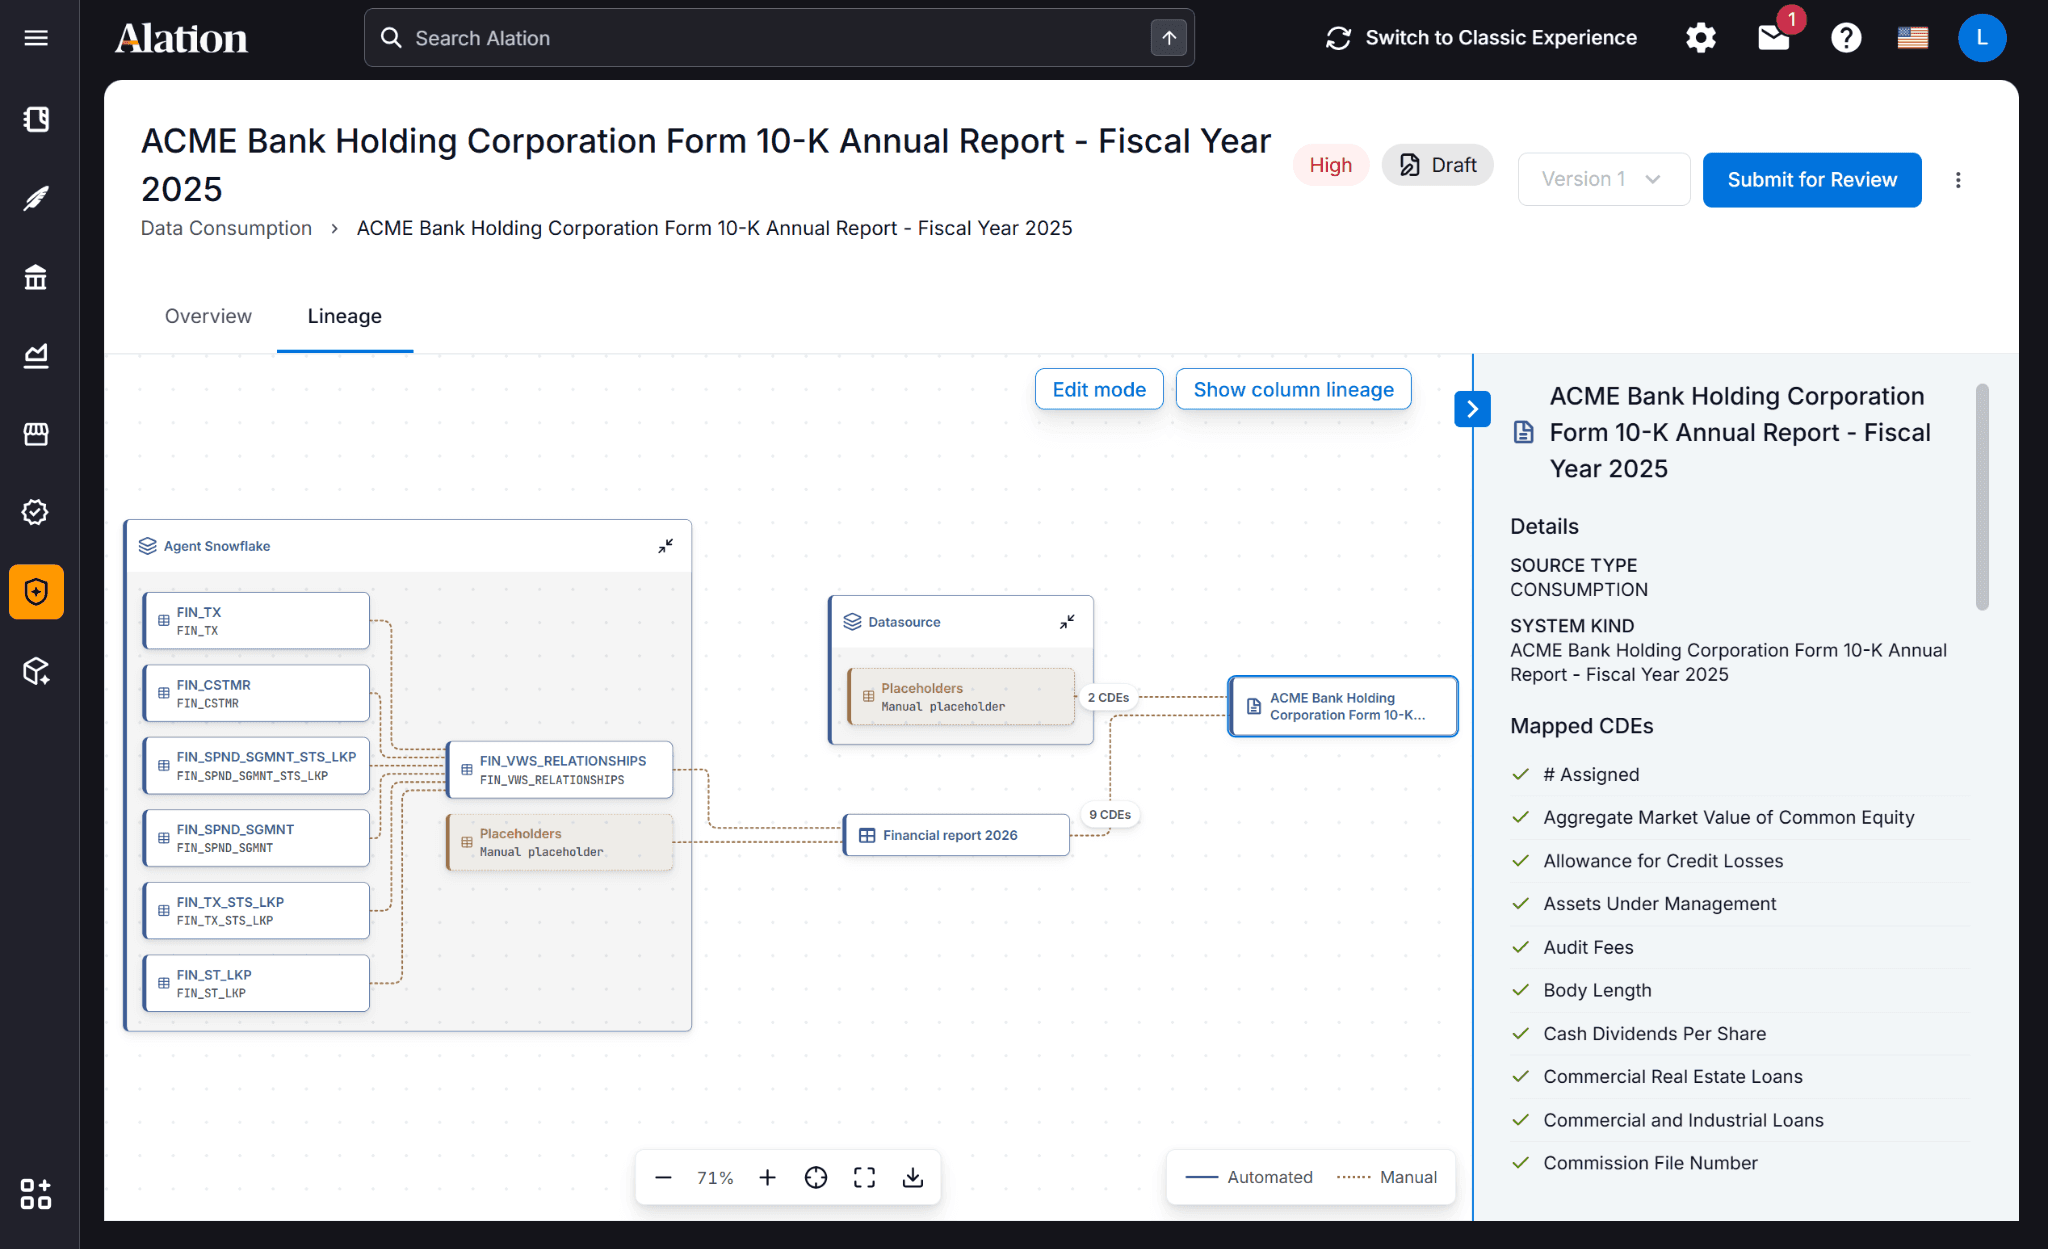Viewport: 2048px width, 1249px height.
Task: Open the hamburger navigation menu
Action: (x=36, y=38)
